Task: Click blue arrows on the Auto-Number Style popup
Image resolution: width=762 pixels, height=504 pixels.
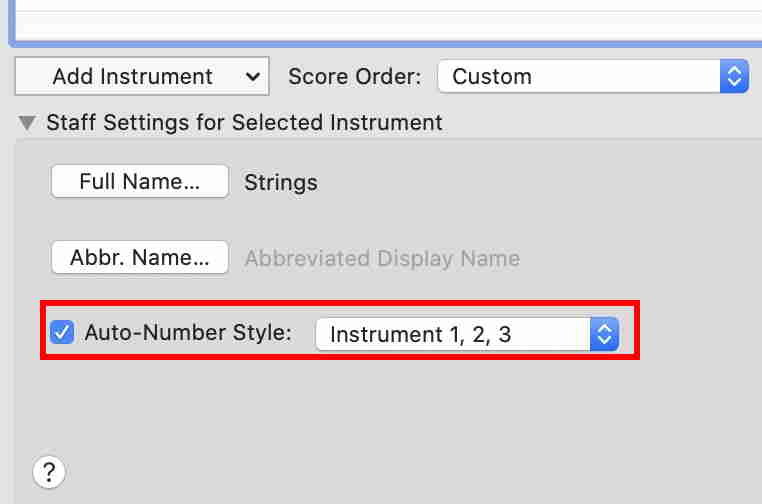Action: (604, 334)
